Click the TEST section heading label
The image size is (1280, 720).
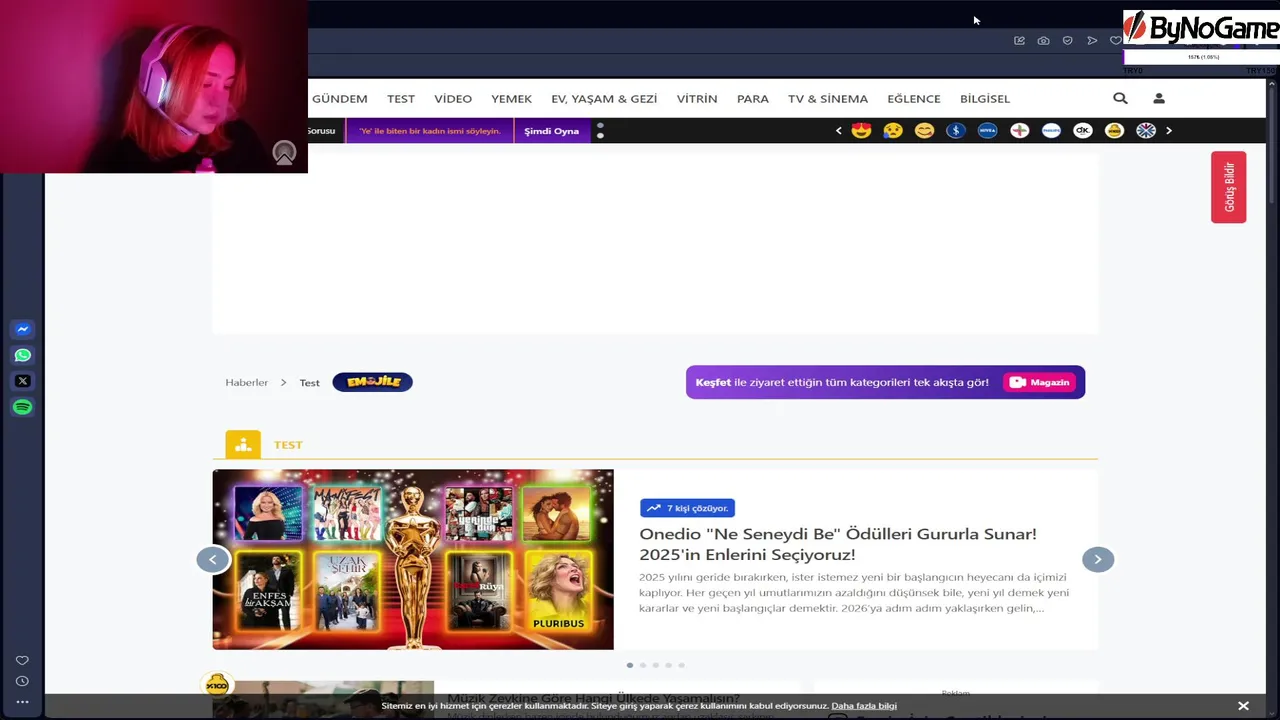point(288,445)
